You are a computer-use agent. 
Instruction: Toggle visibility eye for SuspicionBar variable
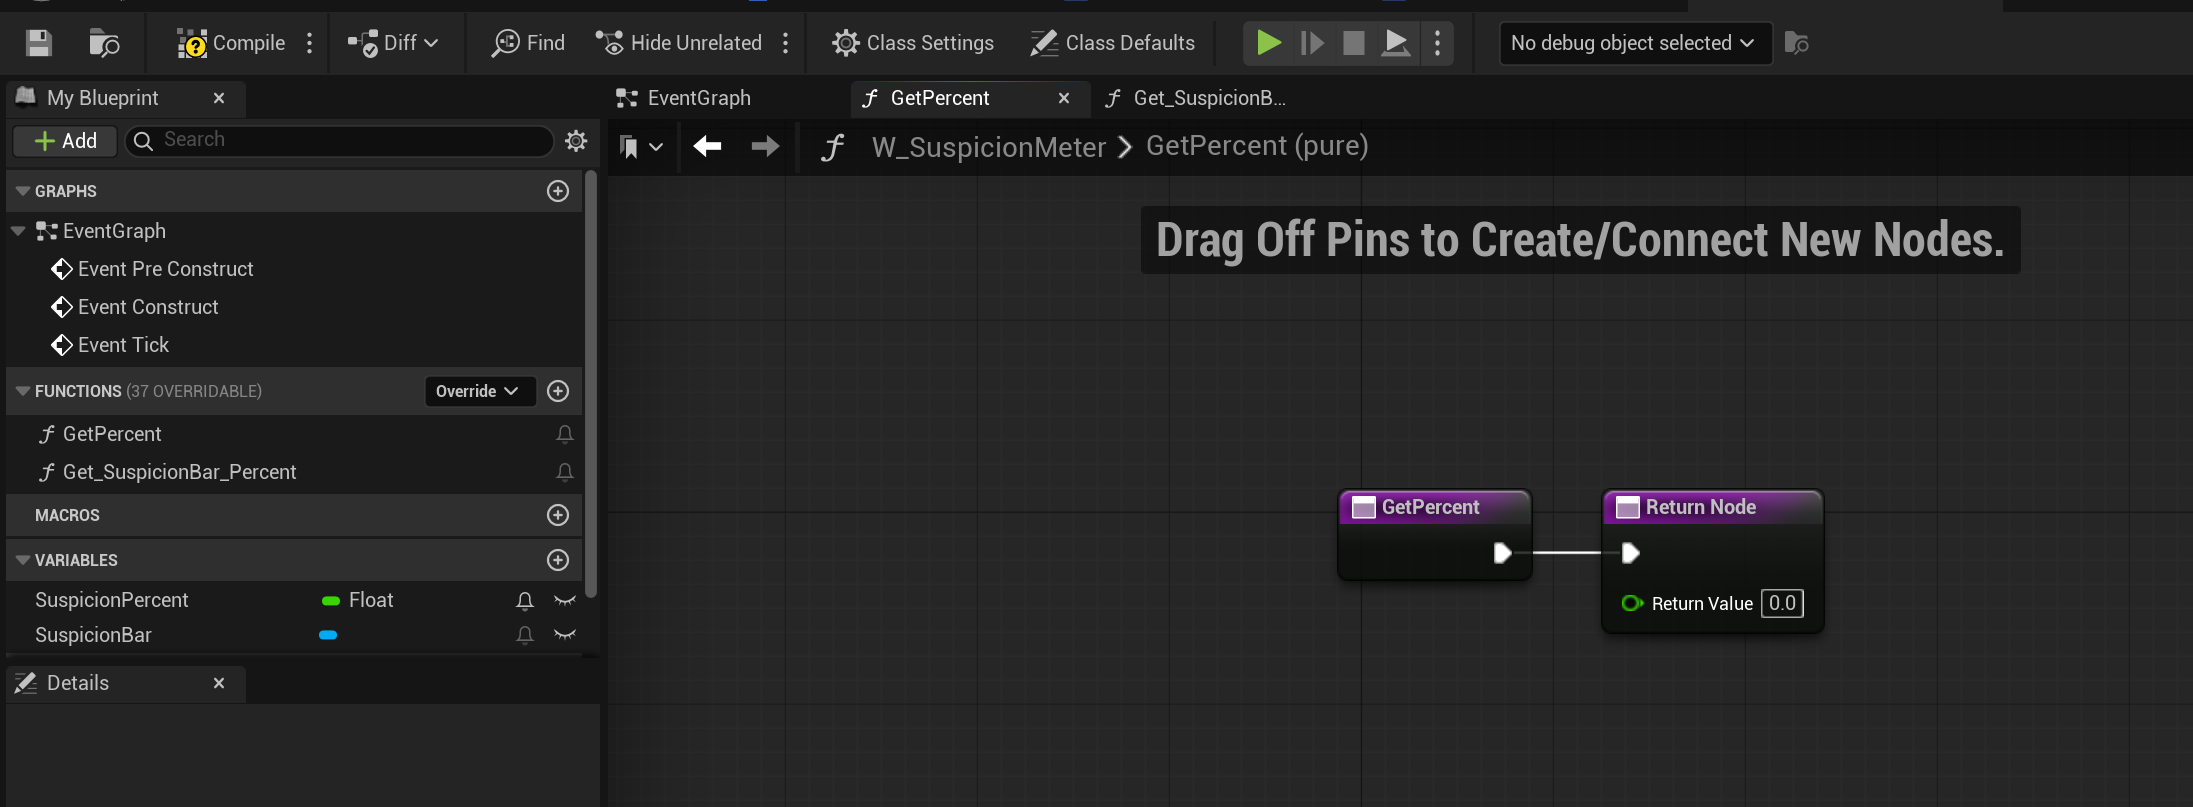(x=565, y=635)
